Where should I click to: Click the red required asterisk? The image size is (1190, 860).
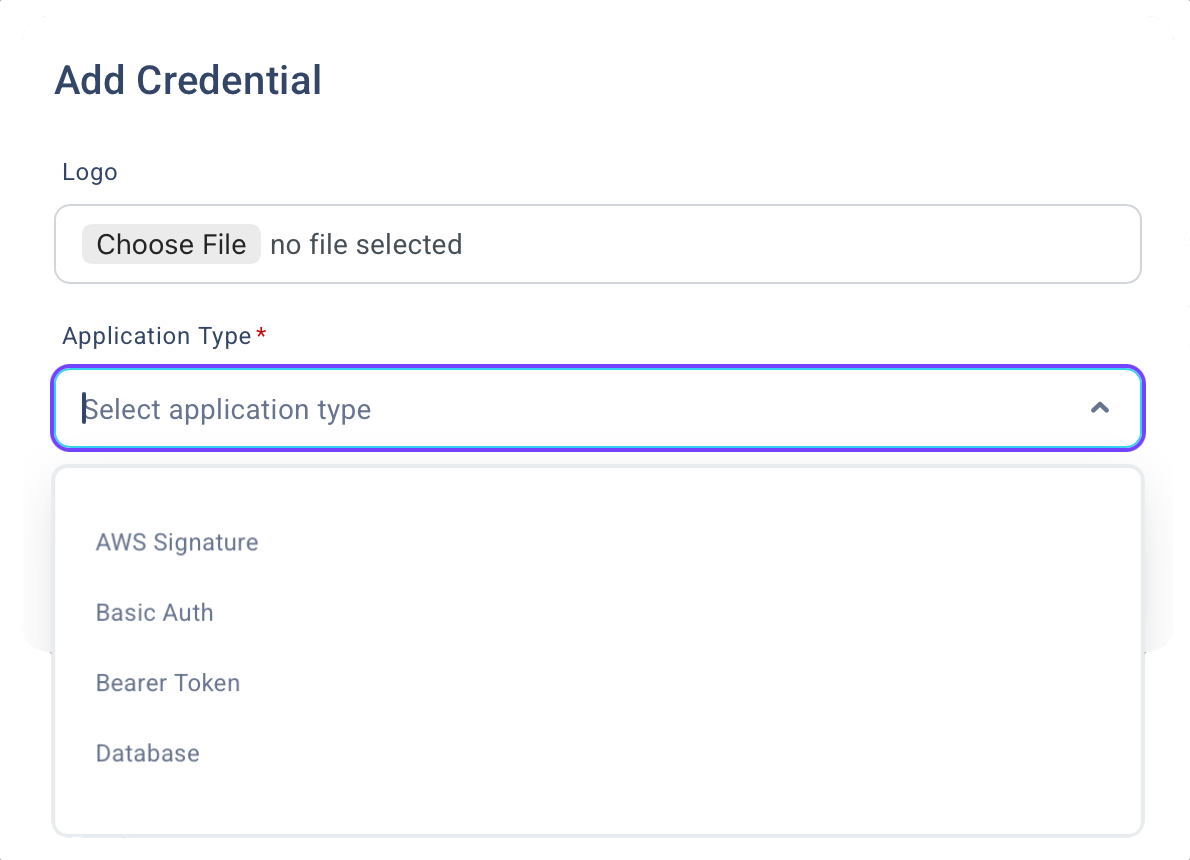pyautogui.click(x=261, y=336)
